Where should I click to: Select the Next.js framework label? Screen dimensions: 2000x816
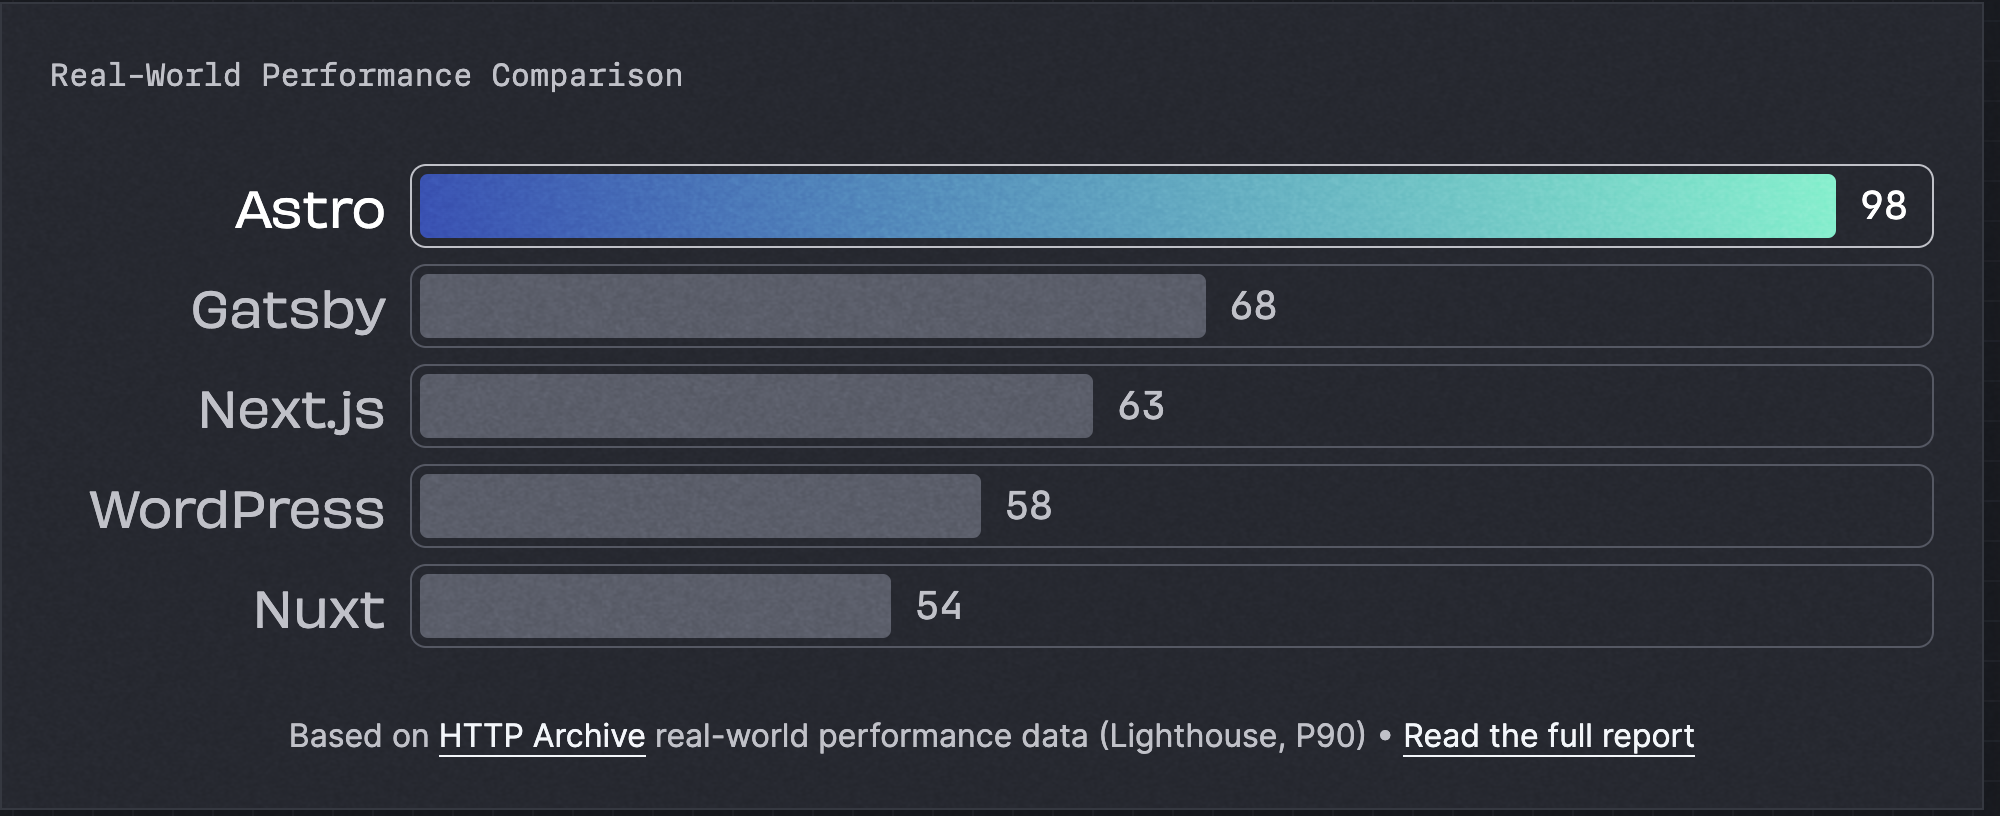291,410
